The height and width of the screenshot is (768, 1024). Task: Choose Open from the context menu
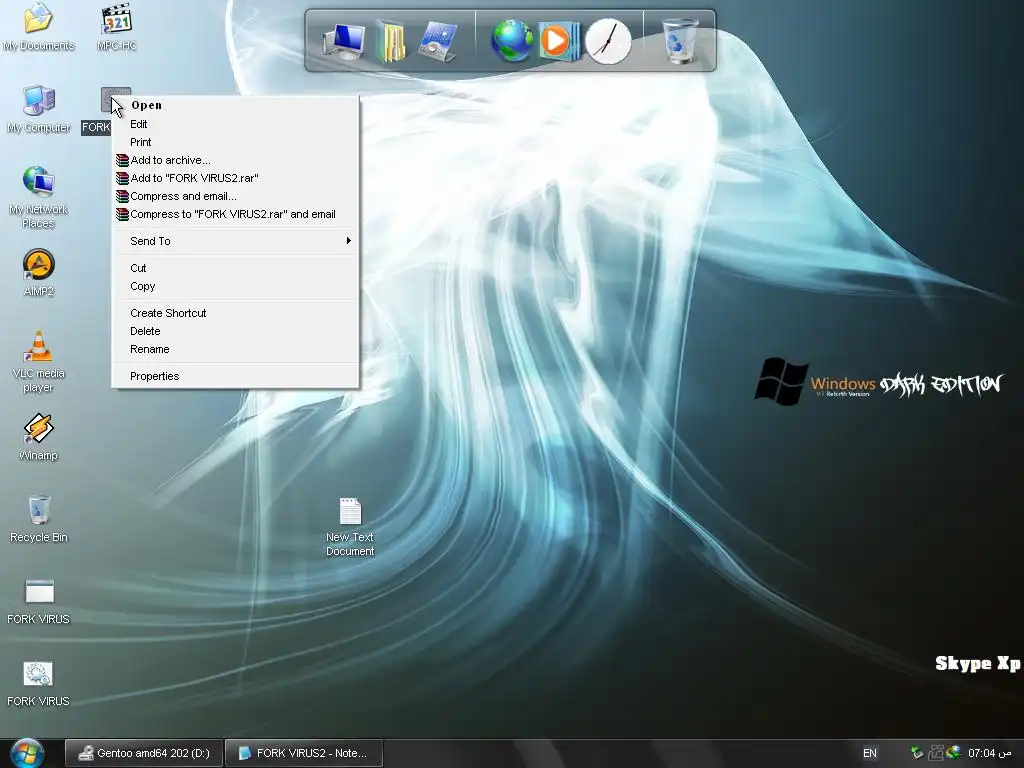click(235, 105)
